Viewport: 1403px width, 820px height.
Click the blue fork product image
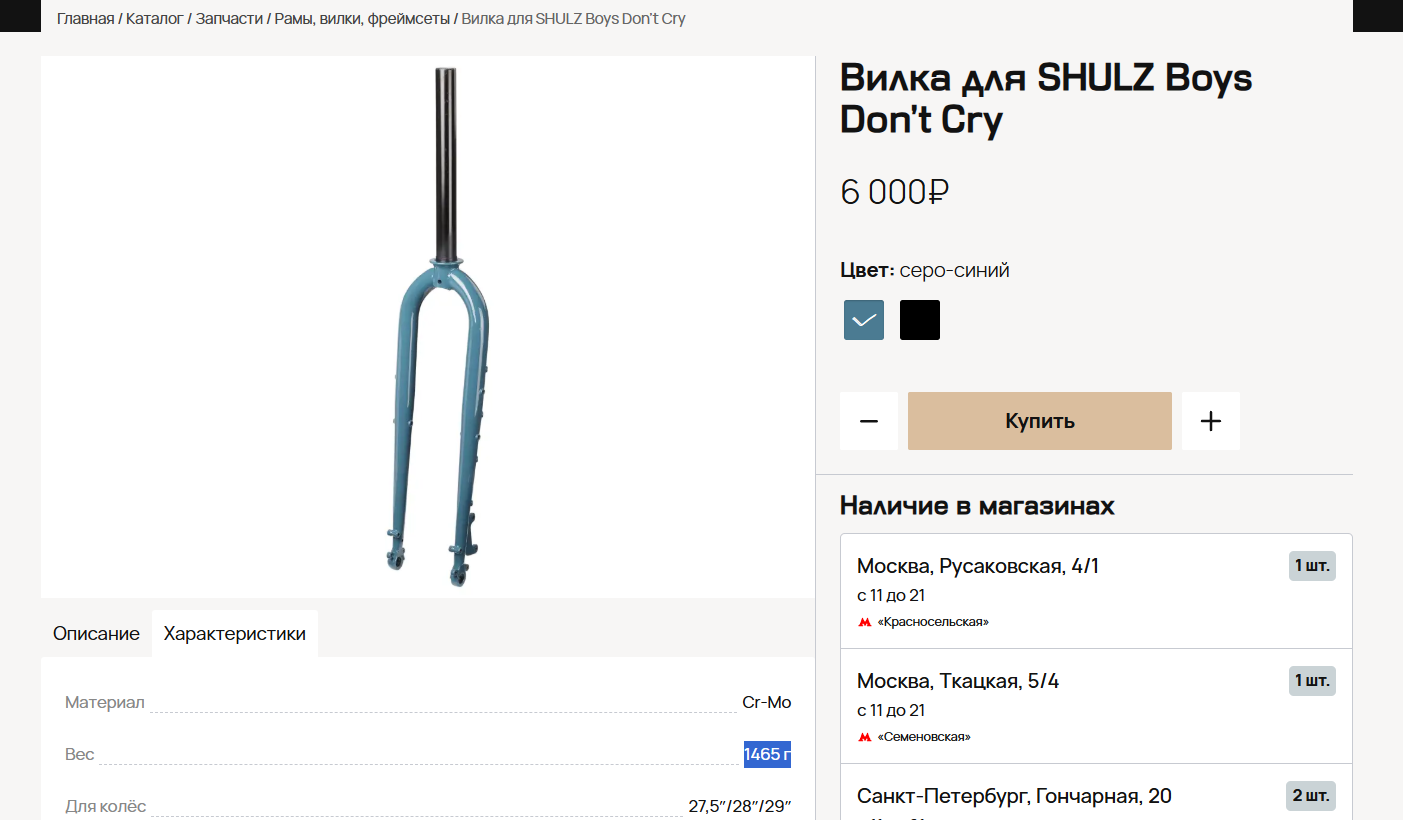click(x=428, y=328)
